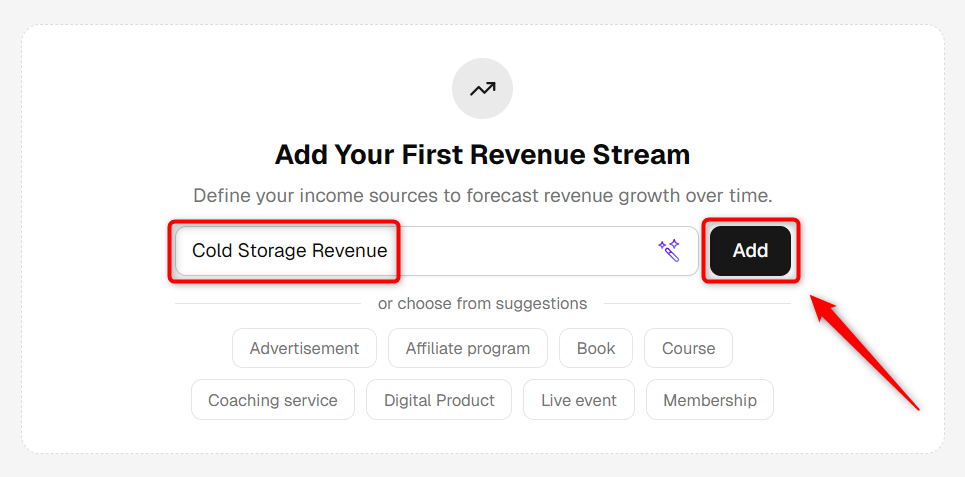Click the trending-up arrow chart icon
The height and width of the screenshot is (477, 965).
pos(482,89)
